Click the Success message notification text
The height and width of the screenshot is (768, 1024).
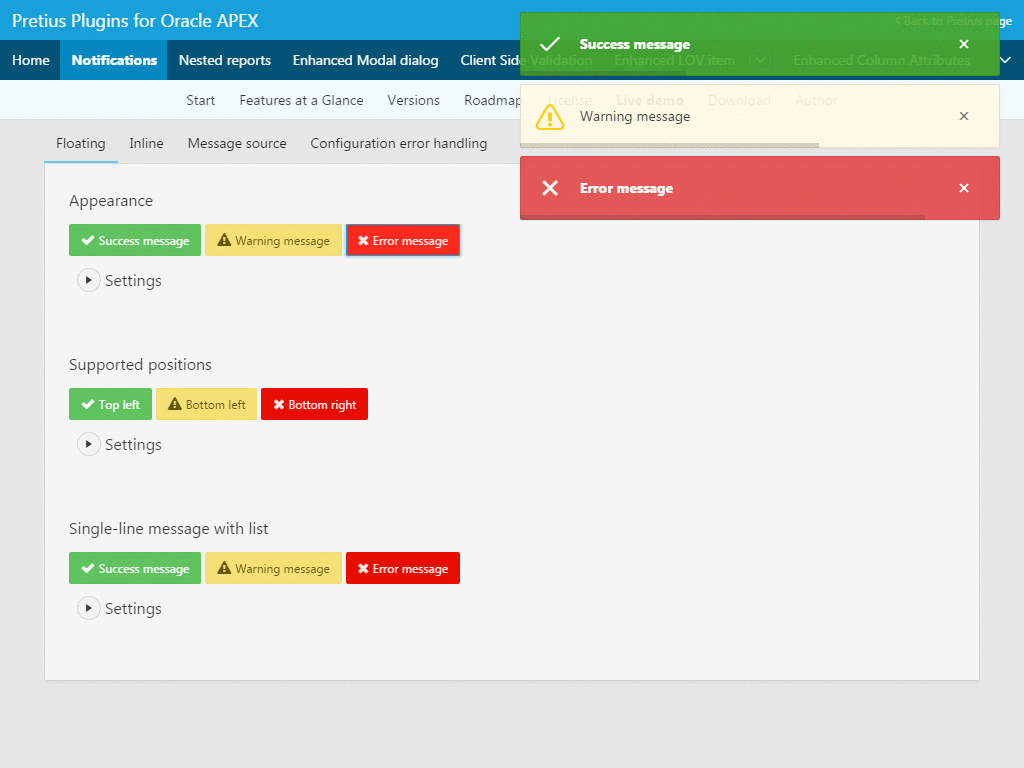click(635, 44)
